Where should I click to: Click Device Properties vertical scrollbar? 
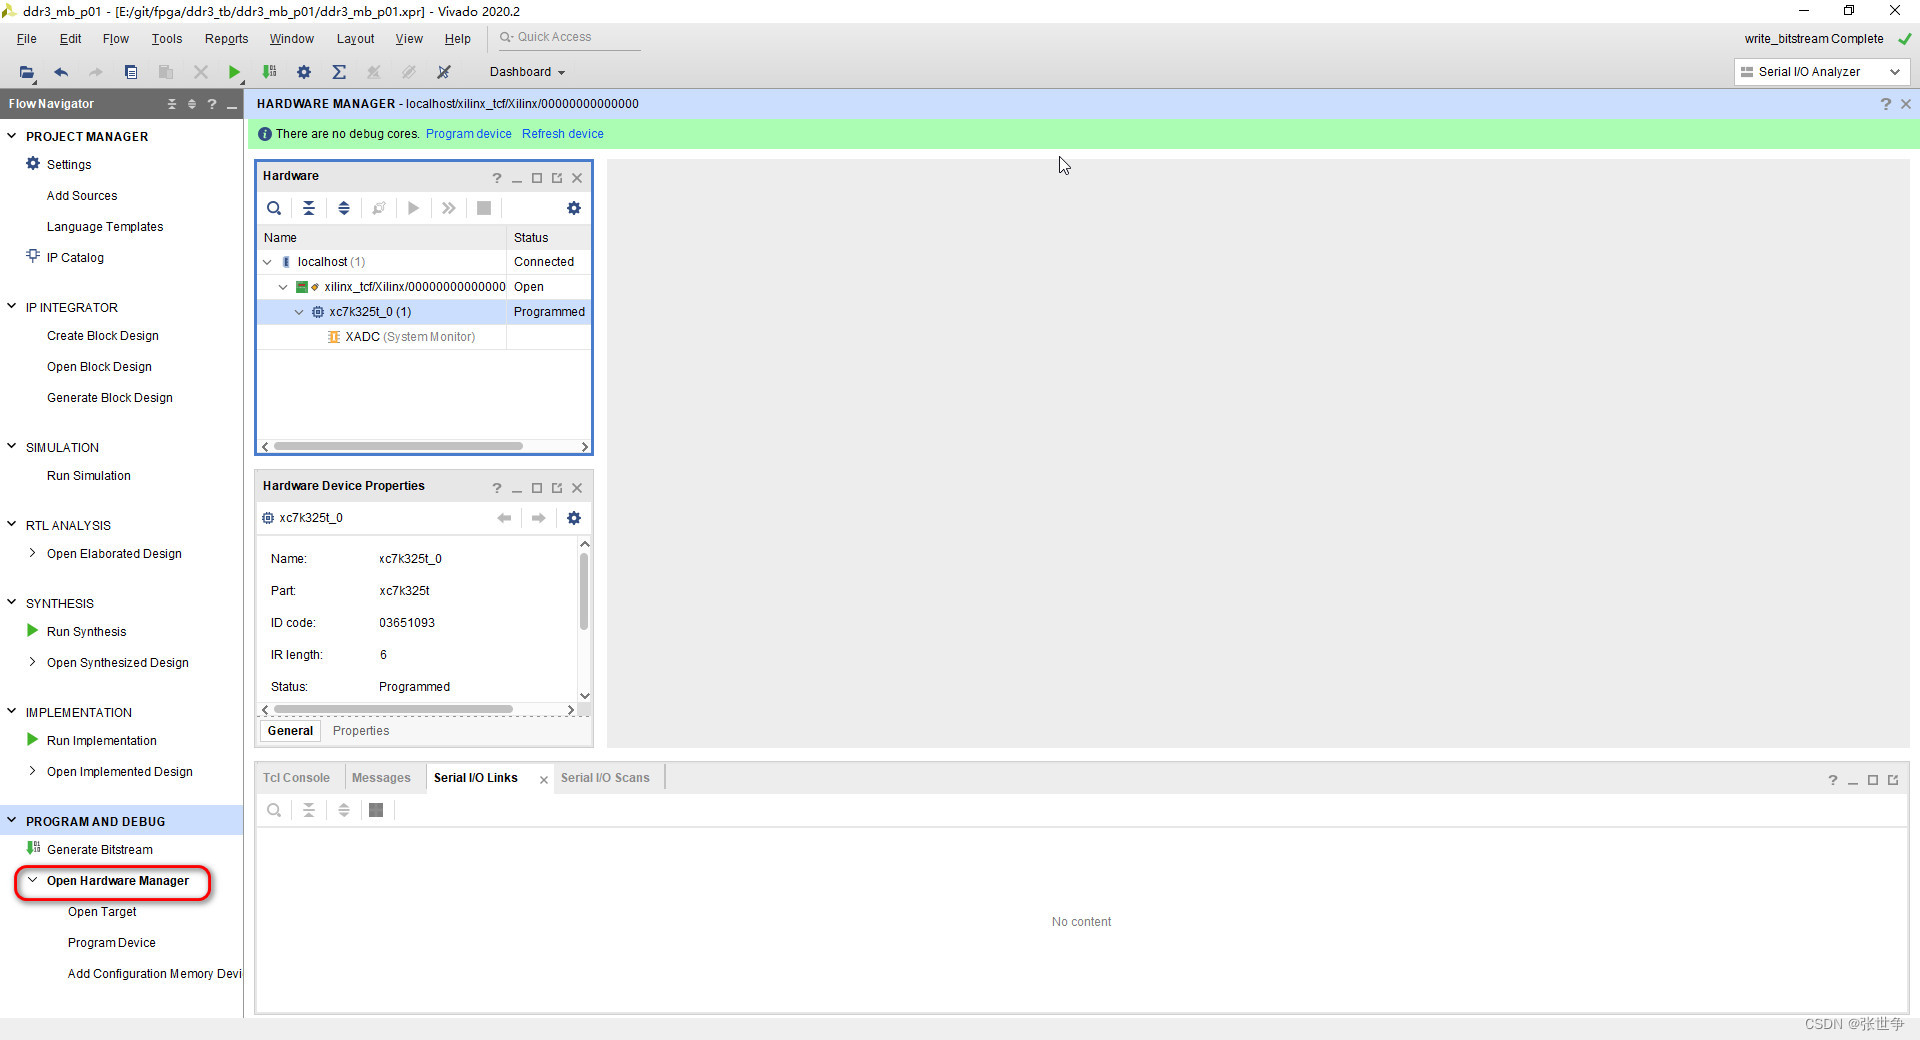coord(584,592)
